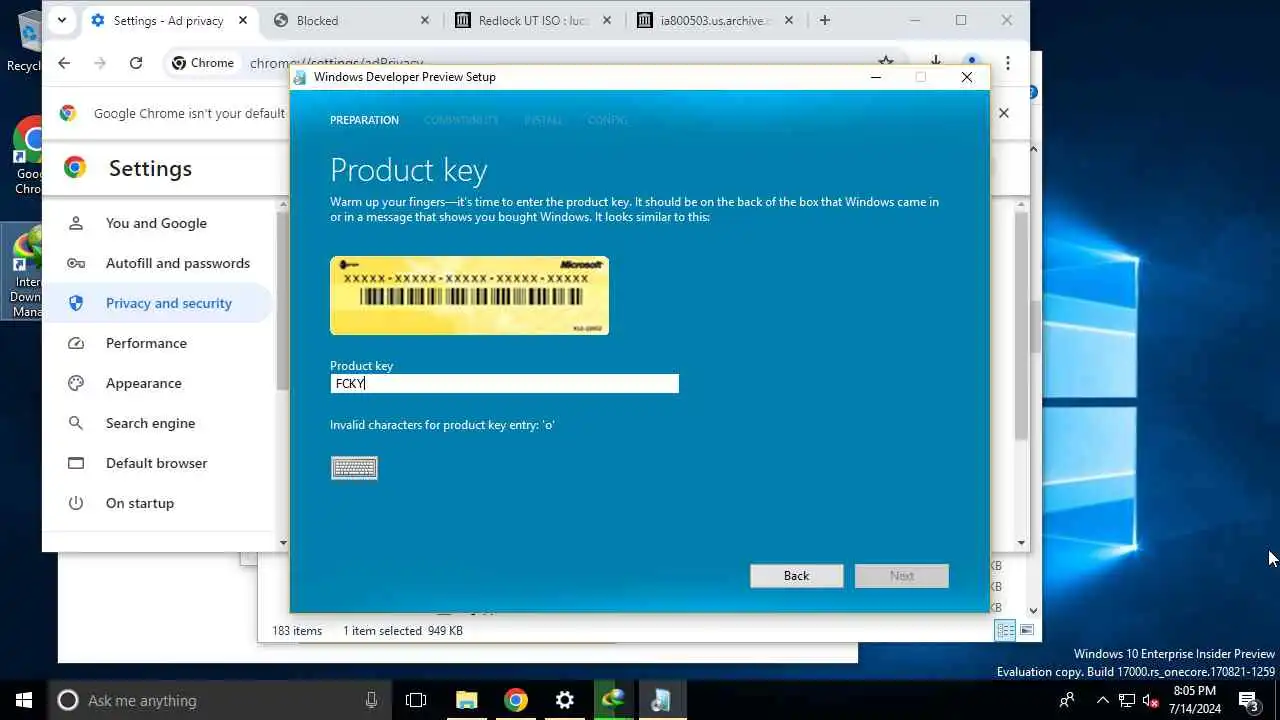Click the Chrome profile avatar icon
1280x720 pixels.
pyautogui.click(x=971, y=62)
